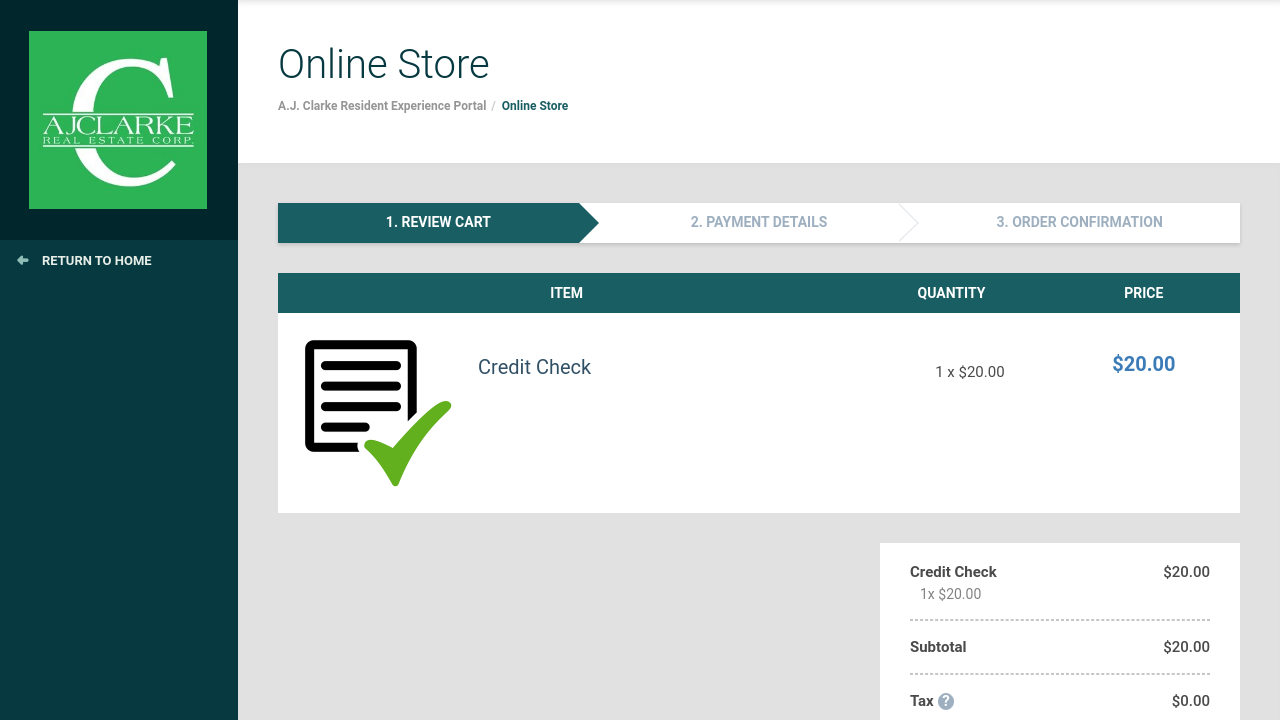Image resolution: width=1280 pixels, height=720 pixels.
Task: Click the 1 x $20.00 quantity text
Action: [969, 372]
